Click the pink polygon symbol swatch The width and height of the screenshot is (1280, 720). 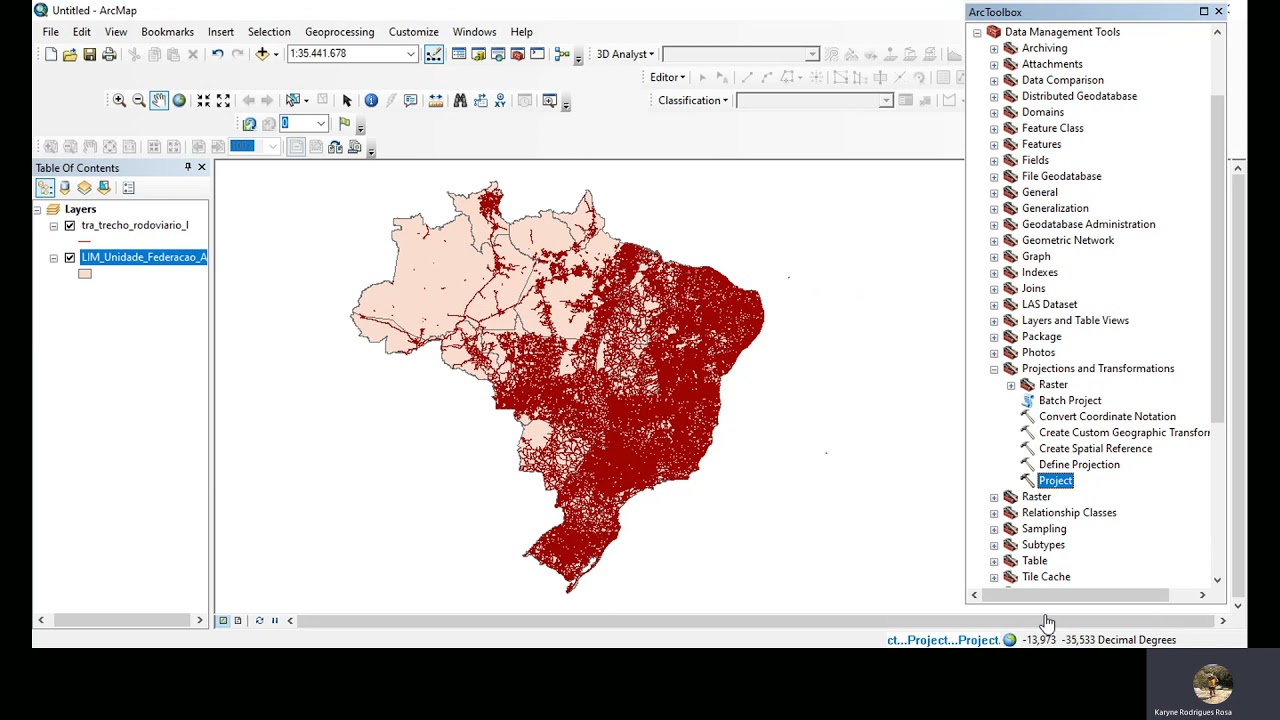coord(85,274)
